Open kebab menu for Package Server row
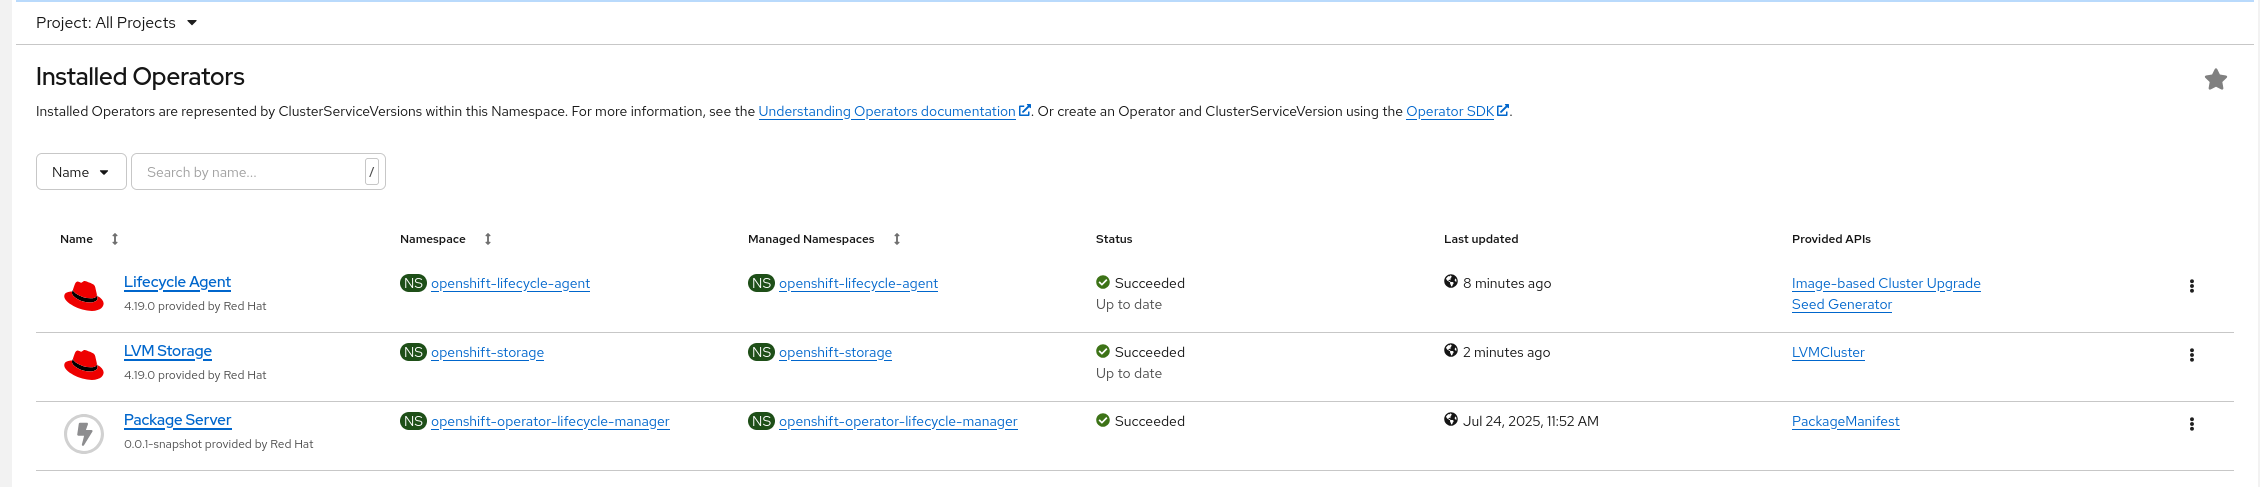This screenshot has height=487, width=2260. click(2191, 424)
